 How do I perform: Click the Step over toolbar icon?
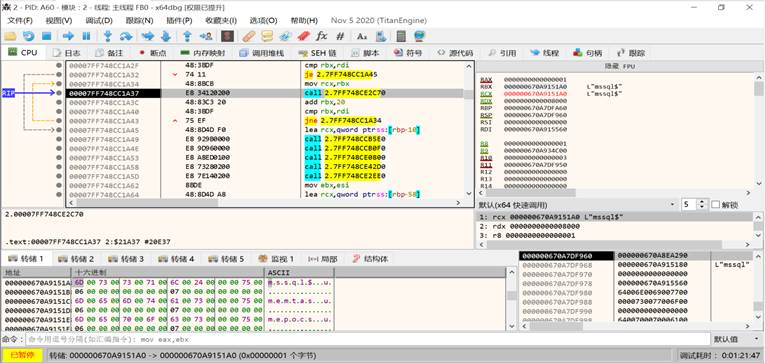click(x=126, y=36)
